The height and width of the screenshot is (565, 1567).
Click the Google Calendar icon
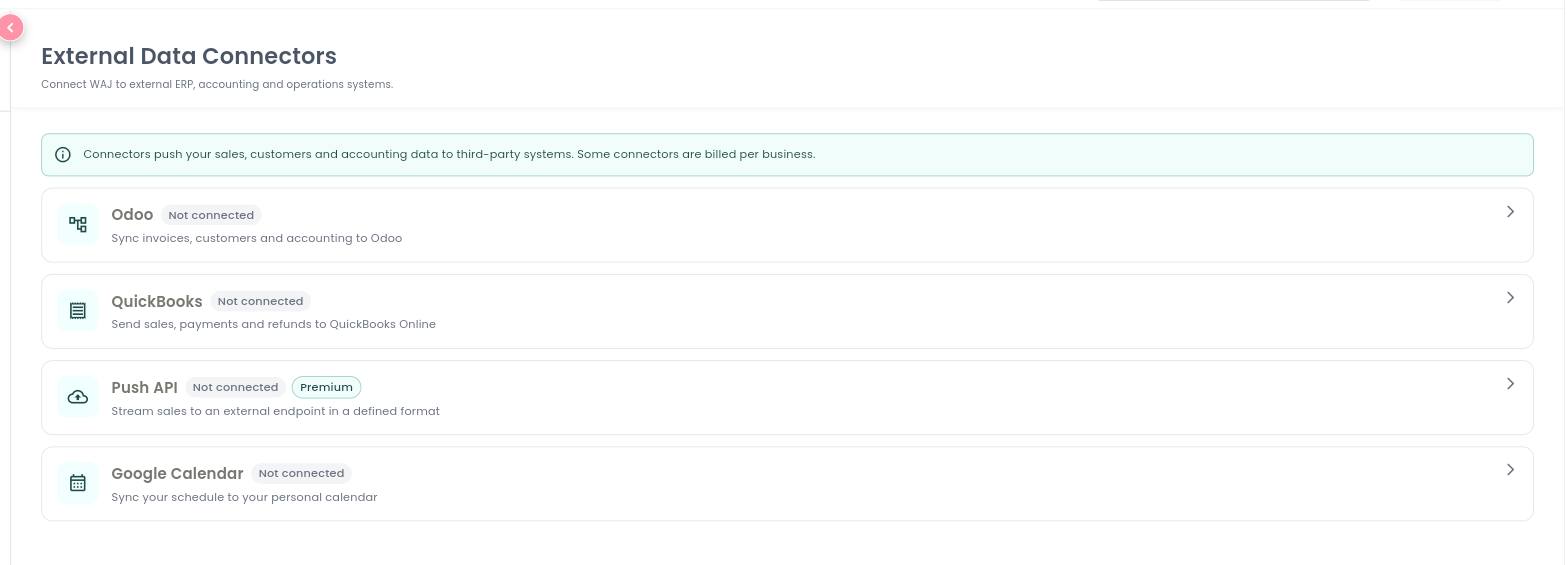point(78,483)
